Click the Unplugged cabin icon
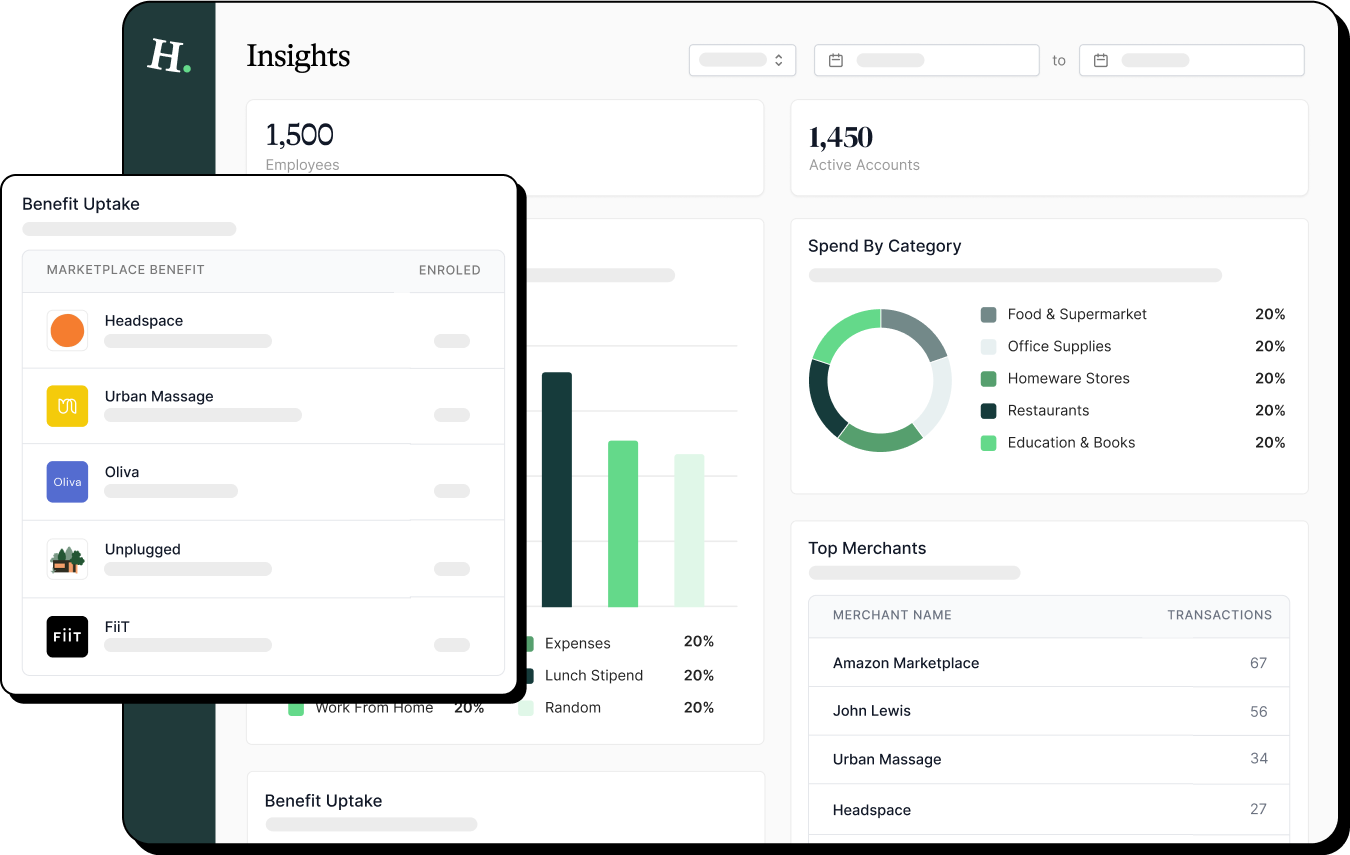The height and width of the screenshot is (855, 1350). (67, 559)
